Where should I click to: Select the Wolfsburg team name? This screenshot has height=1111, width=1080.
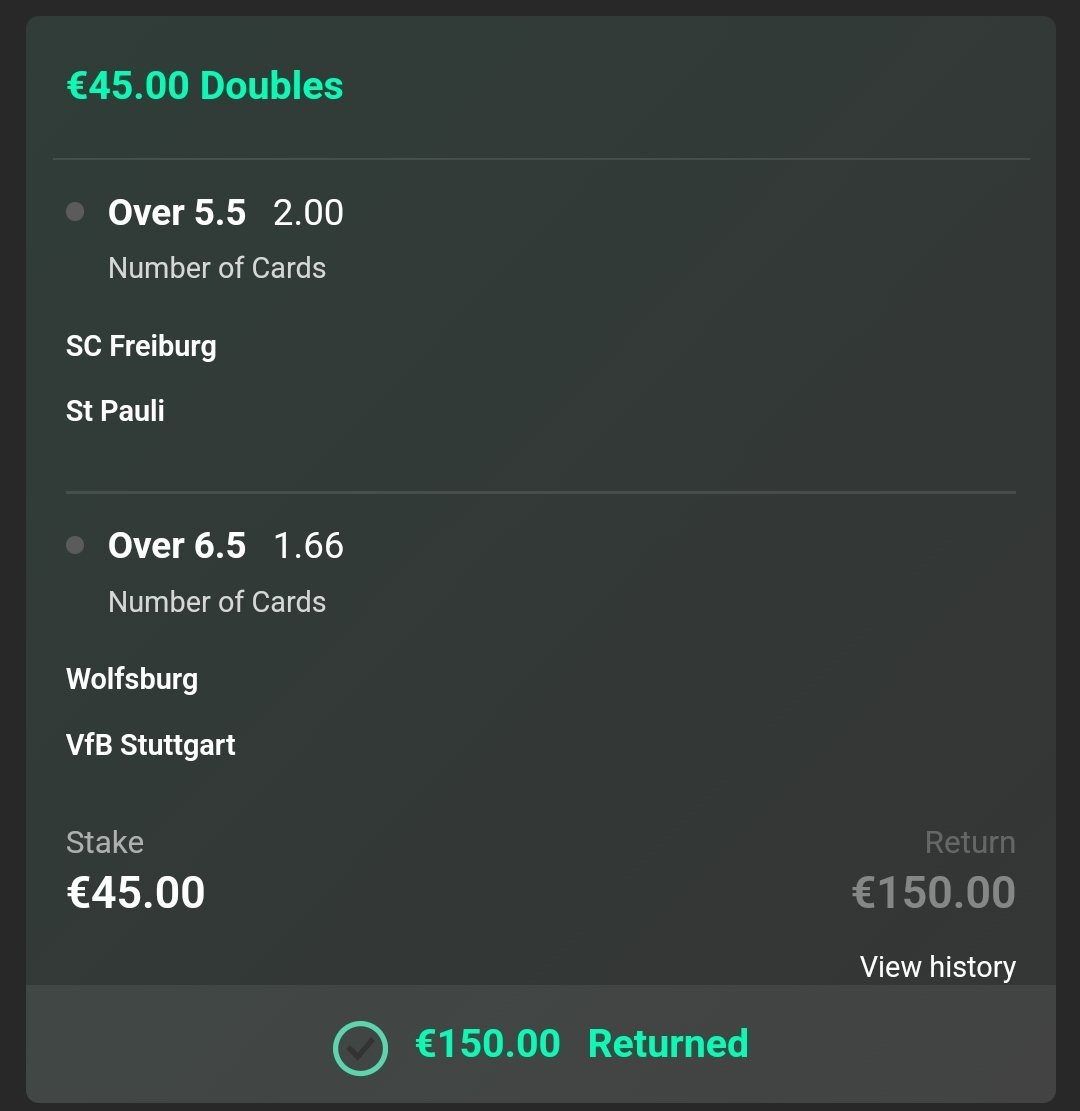pyautogui.click(x=132, y=679)
